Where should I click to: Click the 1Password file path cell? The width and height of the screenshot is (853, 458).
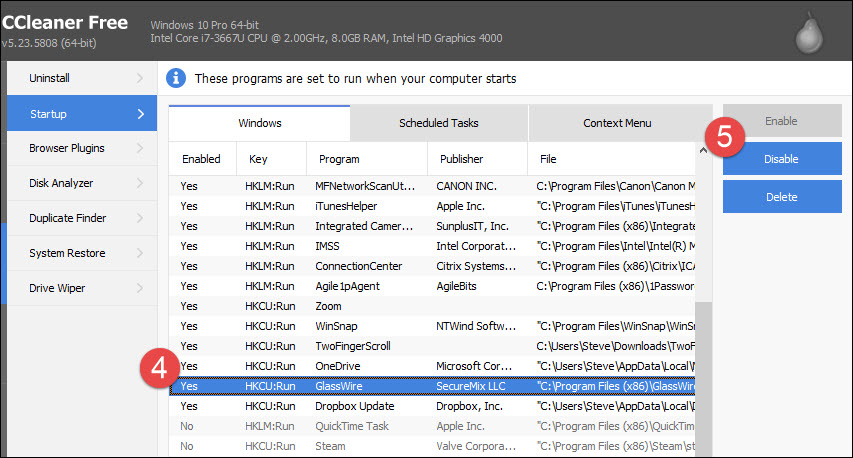click(x=615, y=286)
